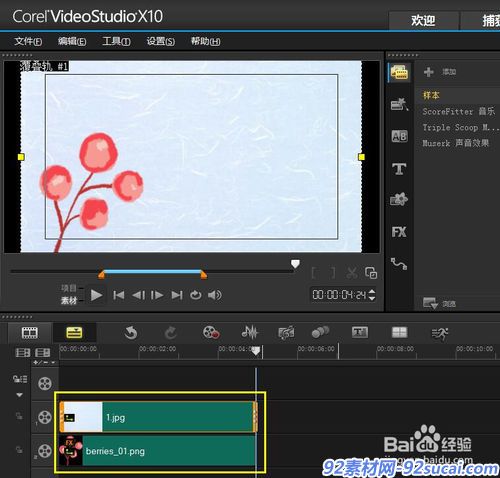Image resolution: width=500 pixels, height=478 pixels.
Task: Click the left orange trim marker
Action: (102, 274)
